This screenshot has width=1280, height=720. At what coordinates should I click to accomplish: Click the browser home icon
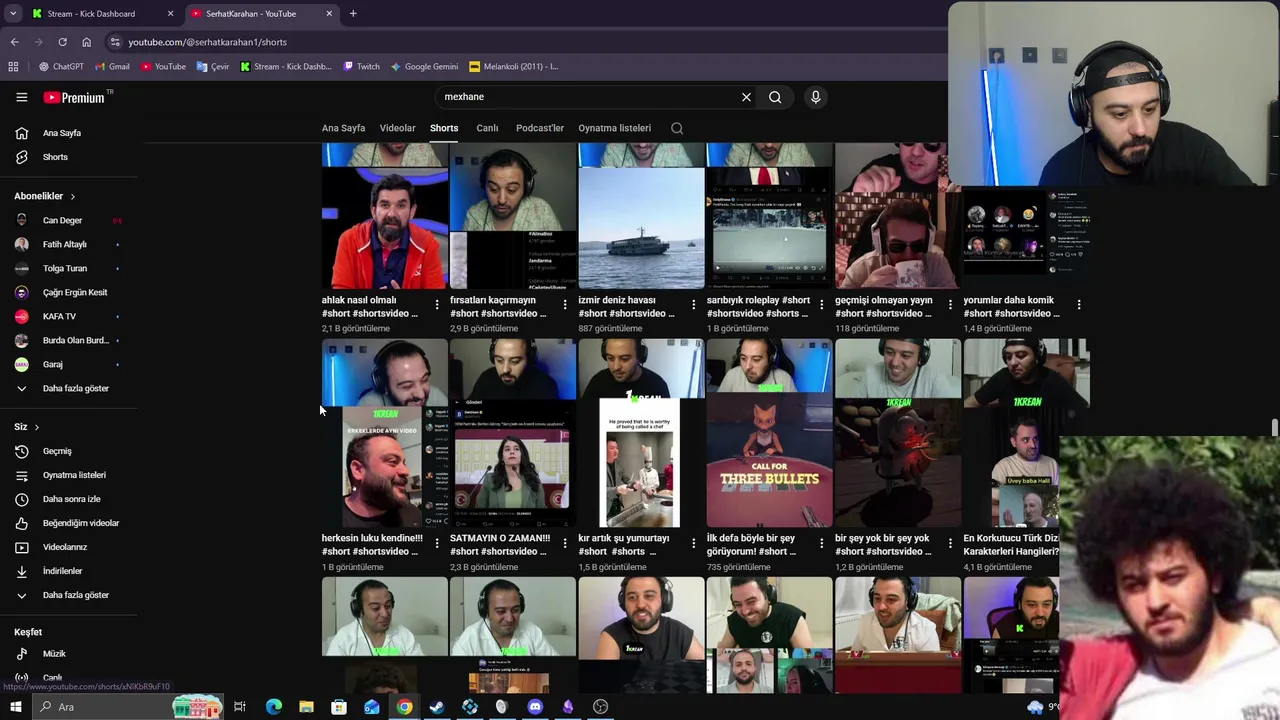click(86, 42)
